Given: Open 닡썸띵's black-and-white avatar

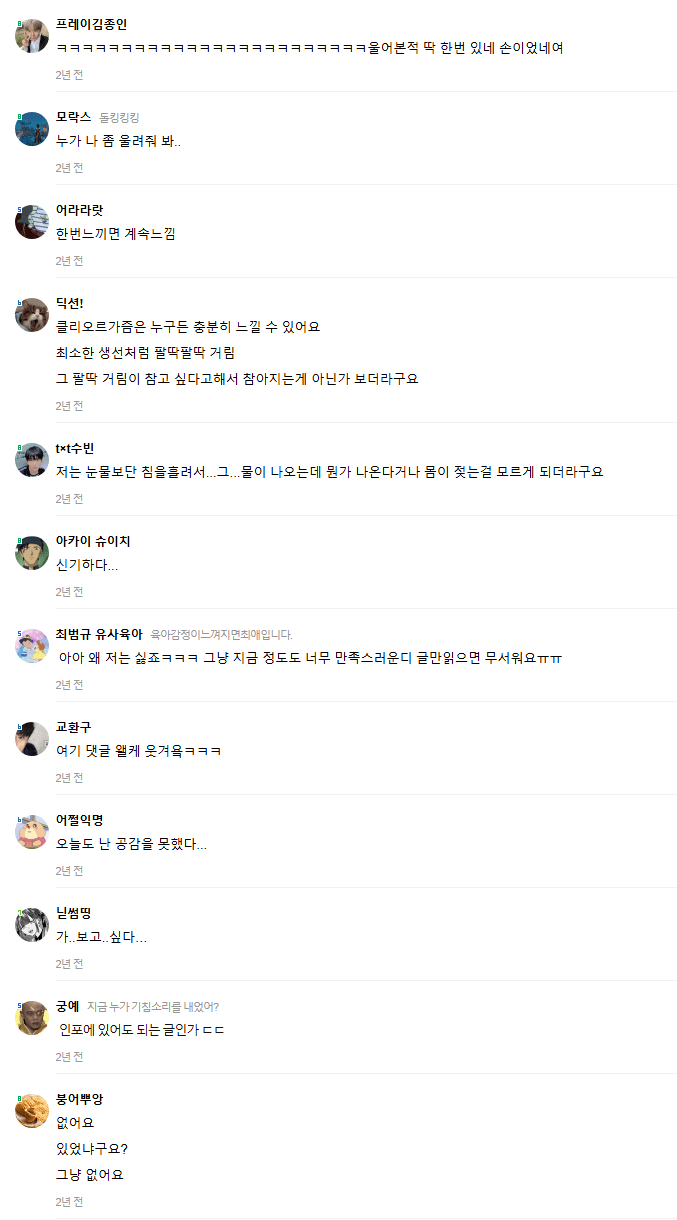Looking at the screenshot, I should (32, 925).
